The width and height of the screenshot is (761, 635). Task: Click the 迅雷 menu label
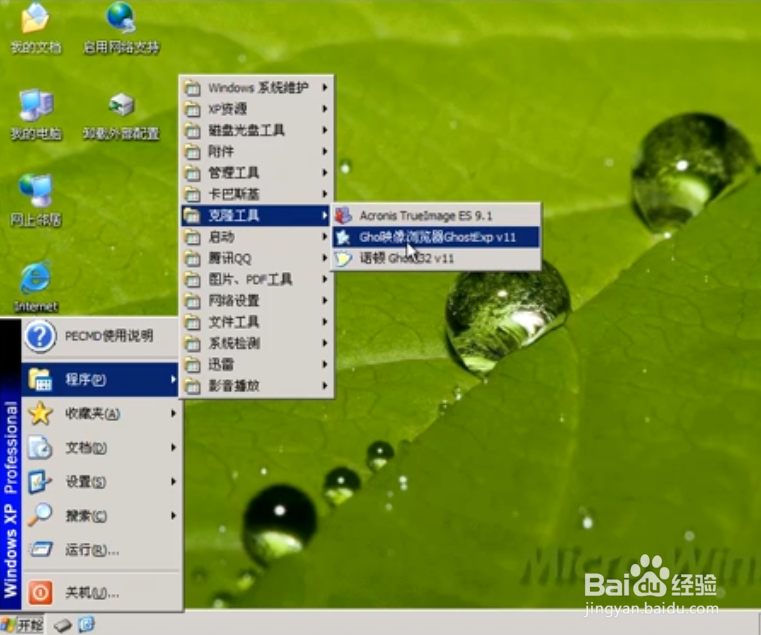(221, 365)
